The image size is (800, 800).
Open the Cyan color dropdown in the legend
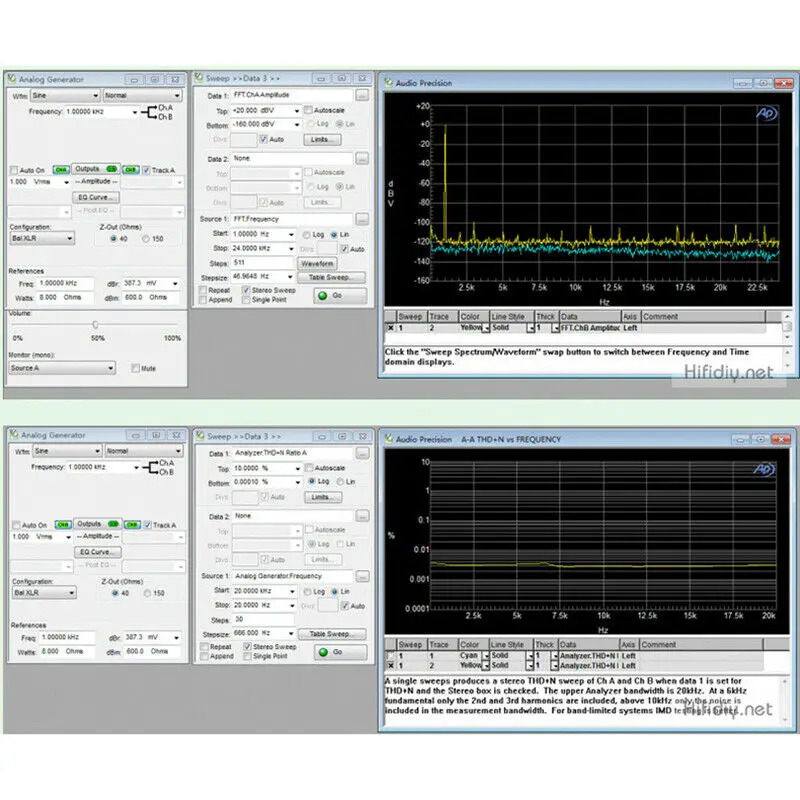coord(486,656)
